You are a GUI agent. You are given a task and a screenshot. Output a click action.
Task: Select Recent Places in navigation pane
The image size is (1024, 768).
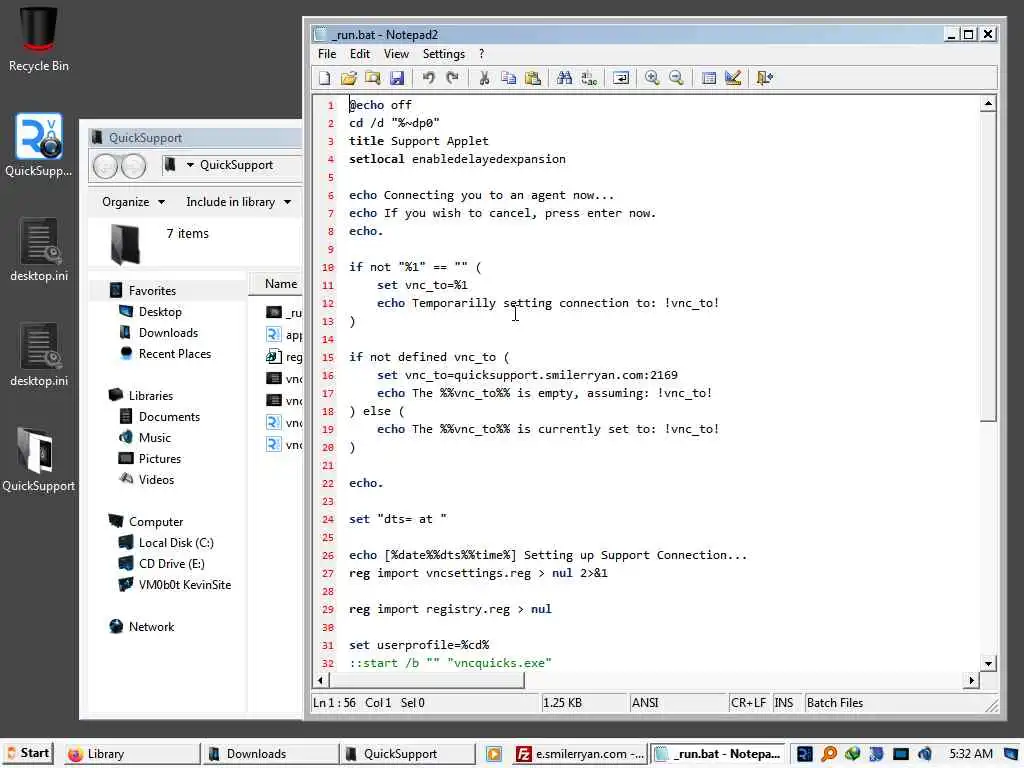174,353
